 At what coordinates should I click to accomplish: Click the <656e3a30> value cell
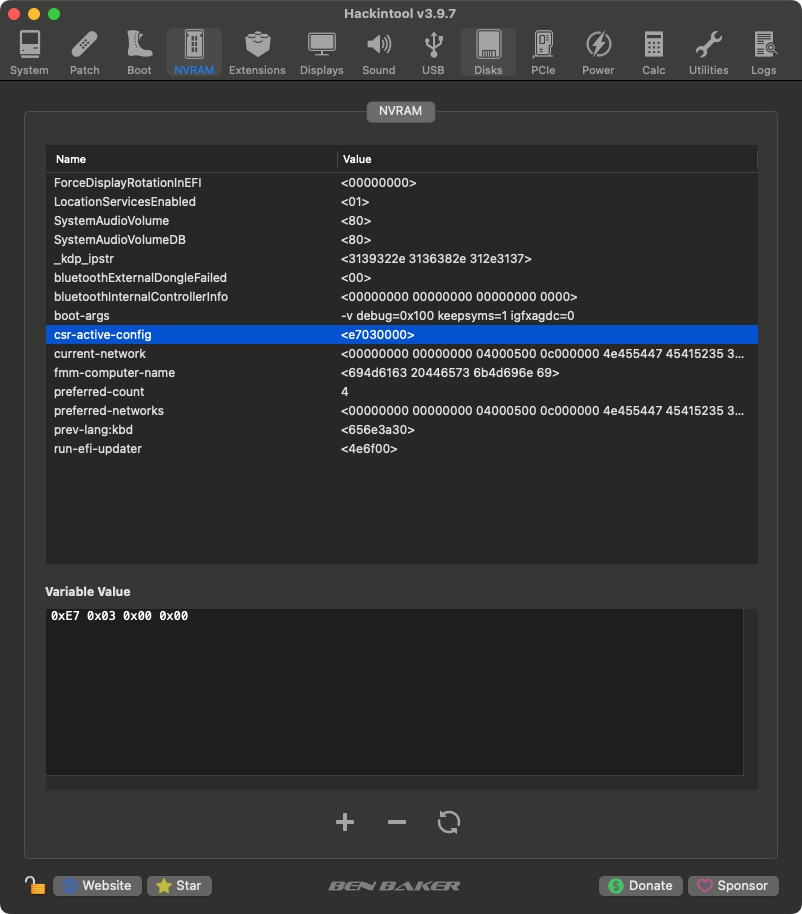[378, 430]
